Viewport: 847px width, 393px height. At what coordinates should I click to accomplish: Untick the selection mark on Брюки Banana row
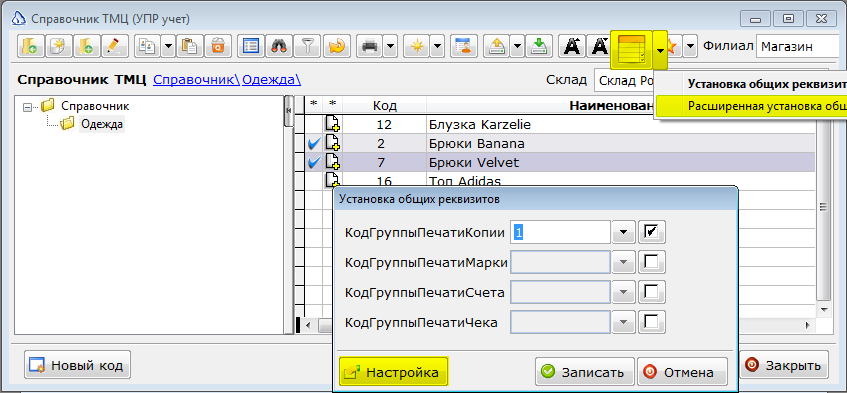[x=313, y=144]
